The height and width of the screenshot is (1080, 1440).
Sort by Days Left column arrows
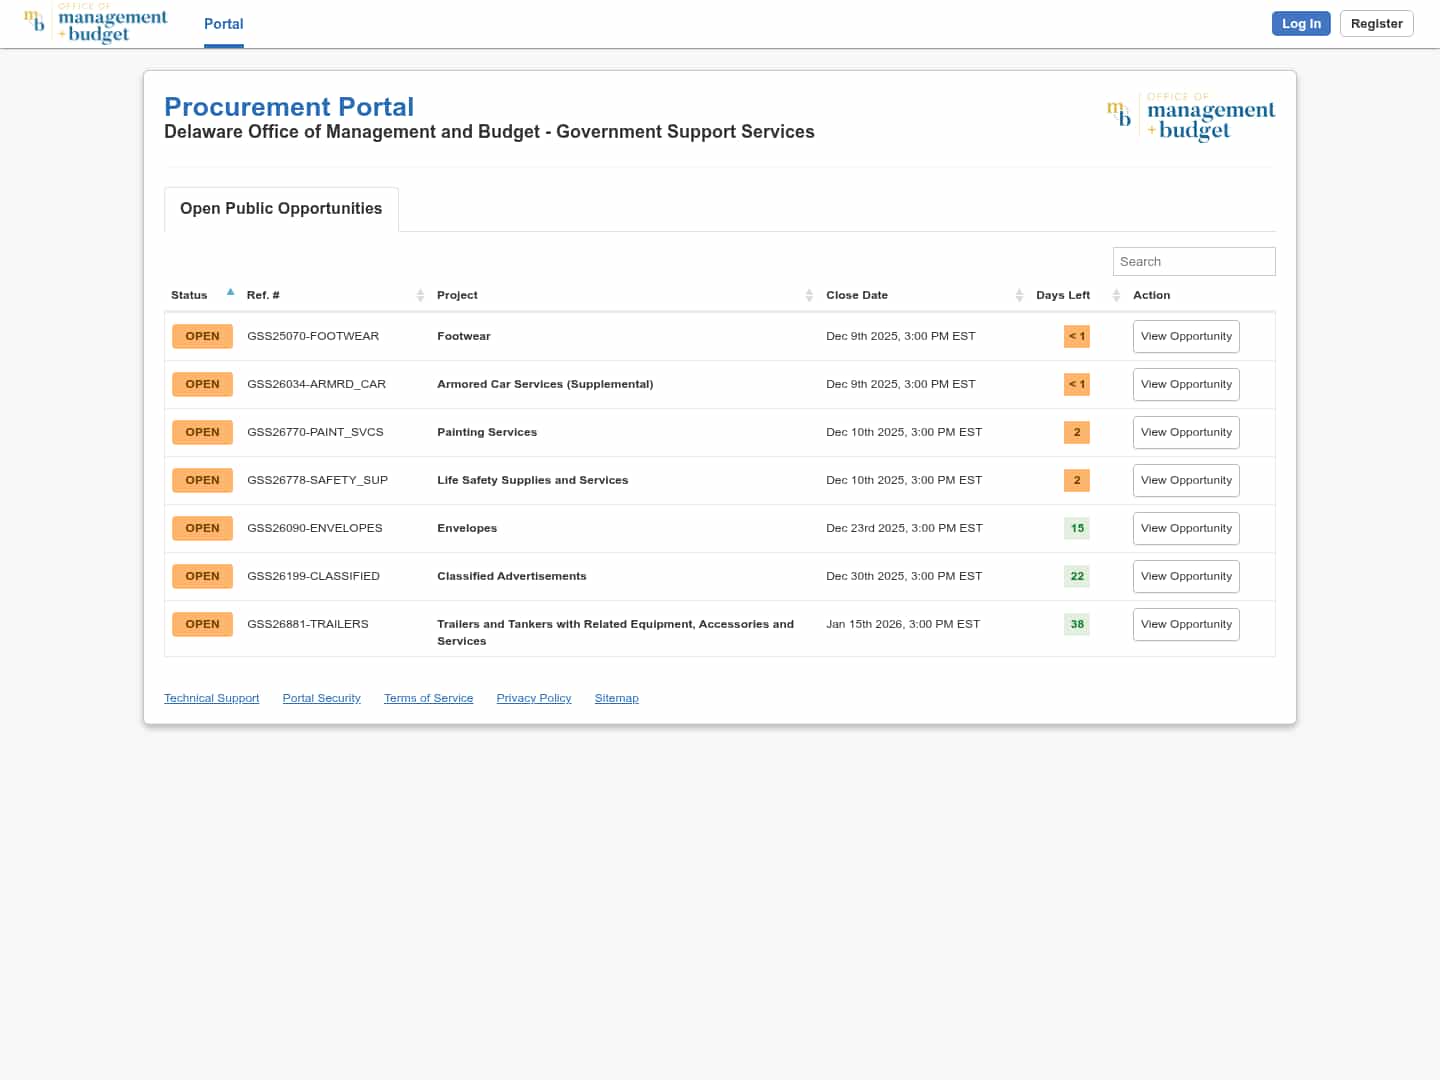1116,295
